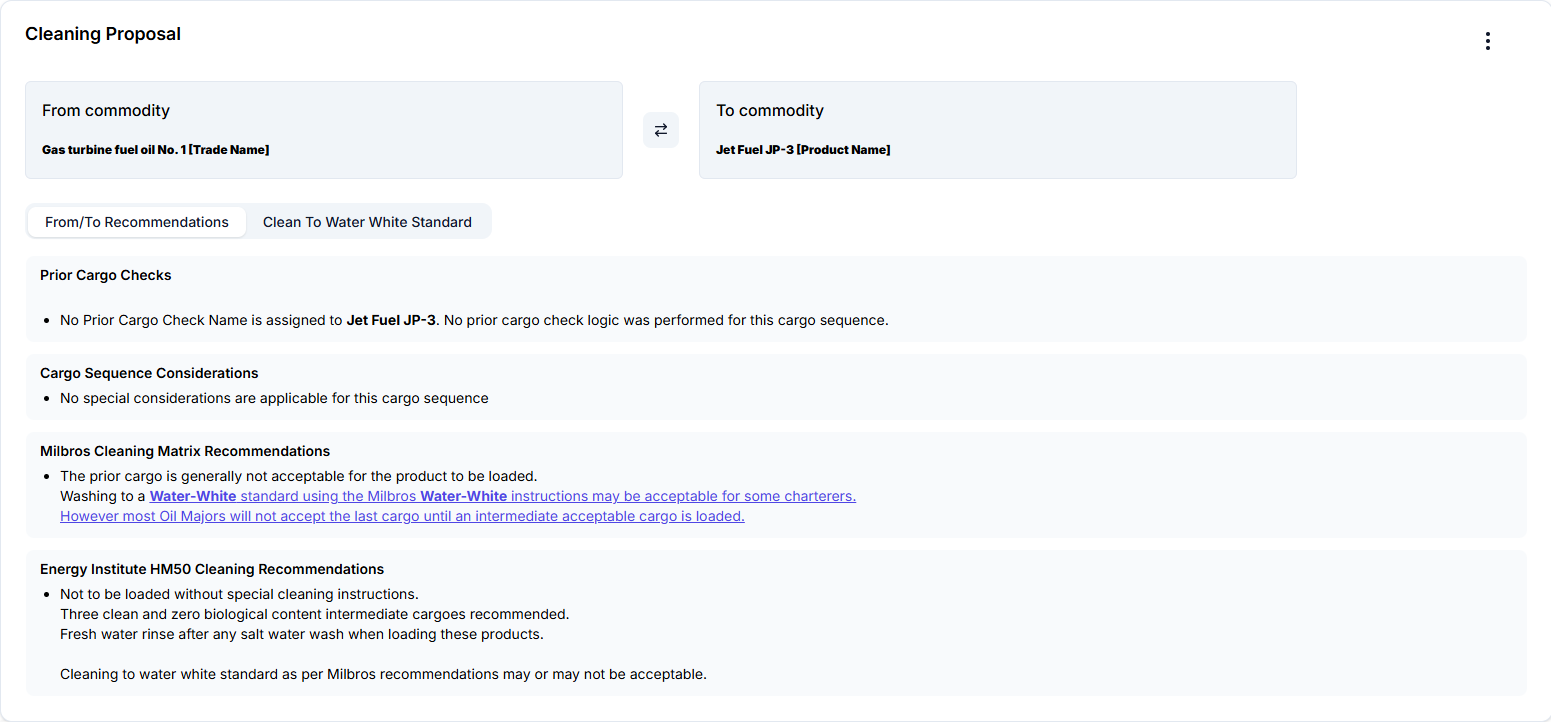Image resolution: width=1551 pixels, height=722 pixels.
Task: Click the Prior Cargo Checks heading
Action: [106, 275]
